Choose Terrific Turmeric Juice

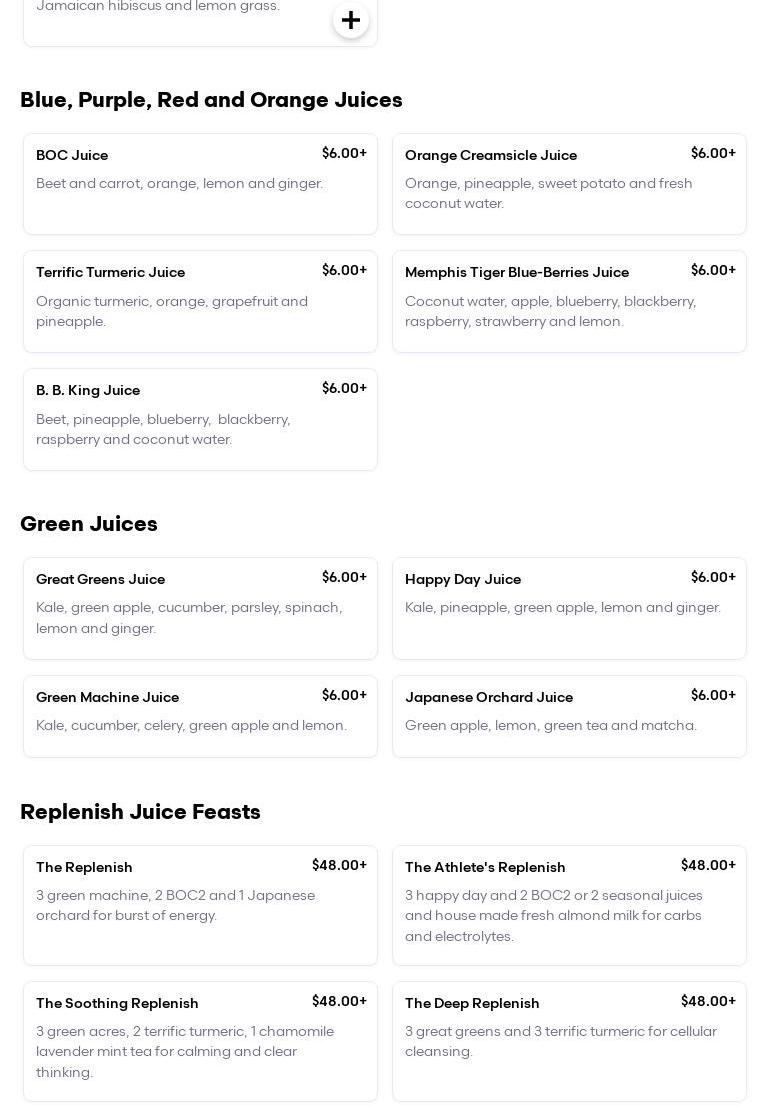pyautogui.click(x=200, y=301)
